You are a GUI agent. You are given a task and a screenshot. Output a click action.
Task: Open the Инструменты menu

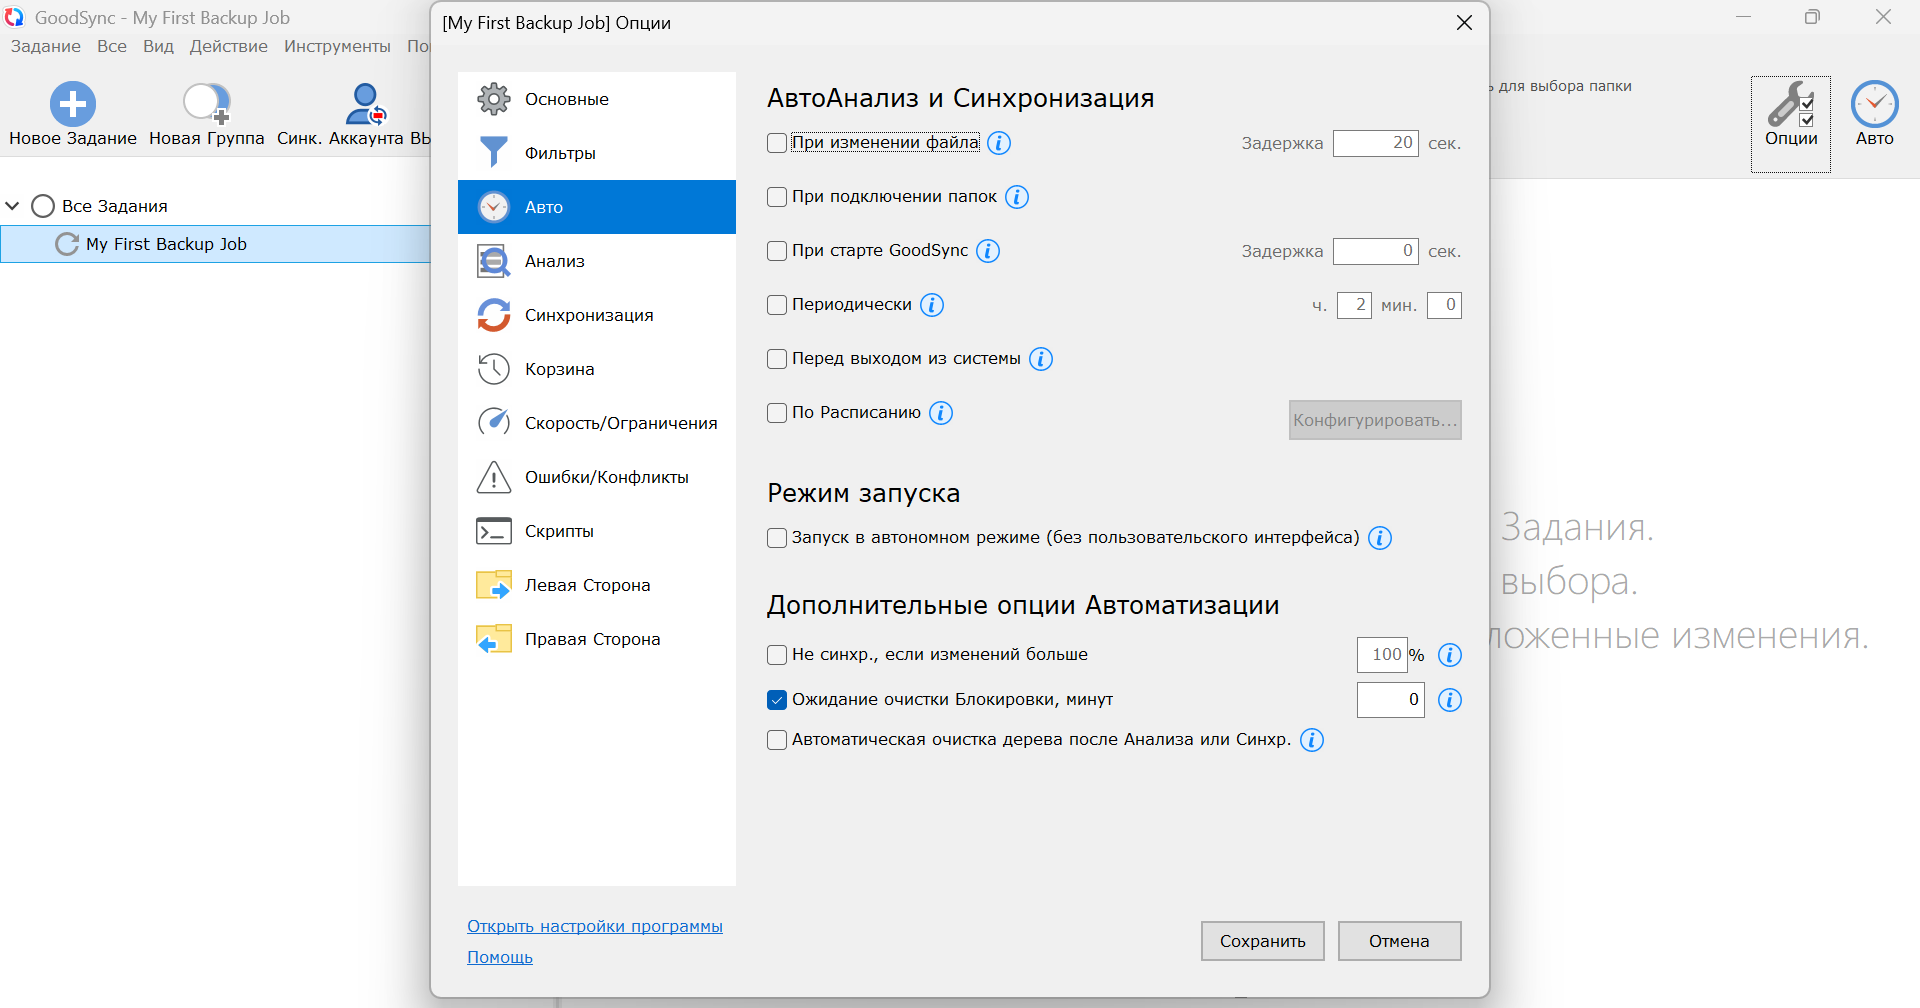(337, 46)
